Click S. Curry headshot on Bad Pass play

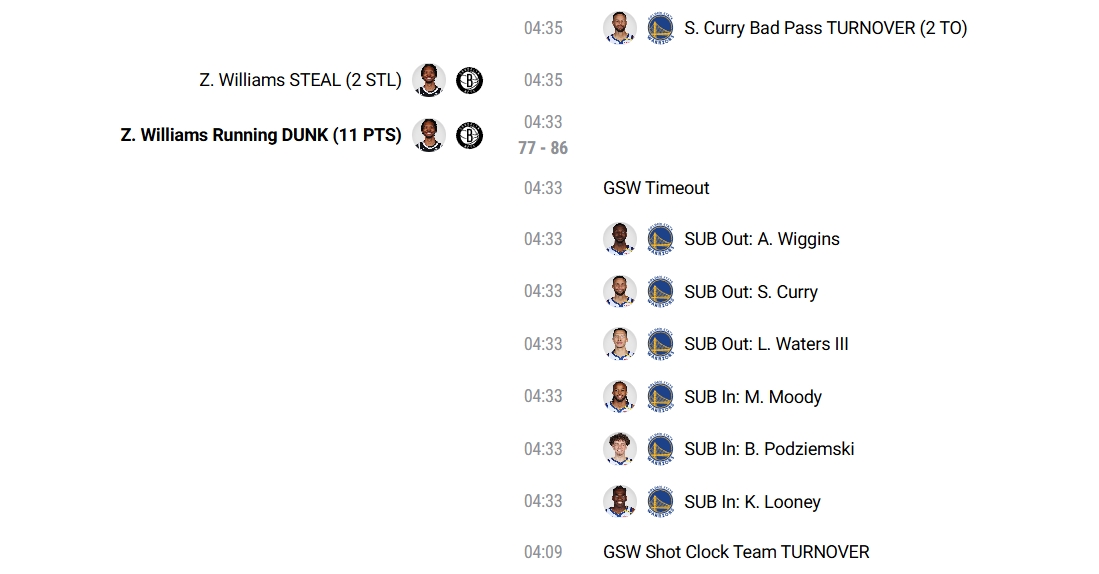(x=620, y=28)
